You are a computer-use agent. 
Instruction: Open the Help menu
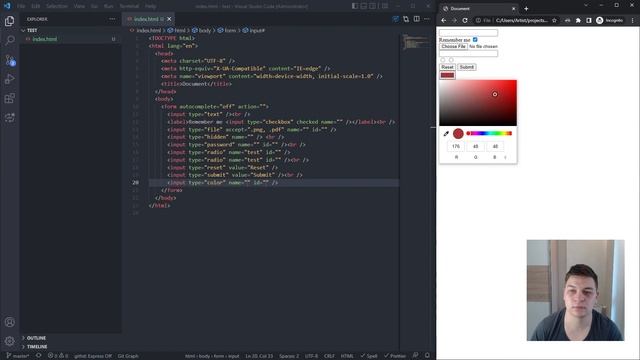click(x=151, y=6)
